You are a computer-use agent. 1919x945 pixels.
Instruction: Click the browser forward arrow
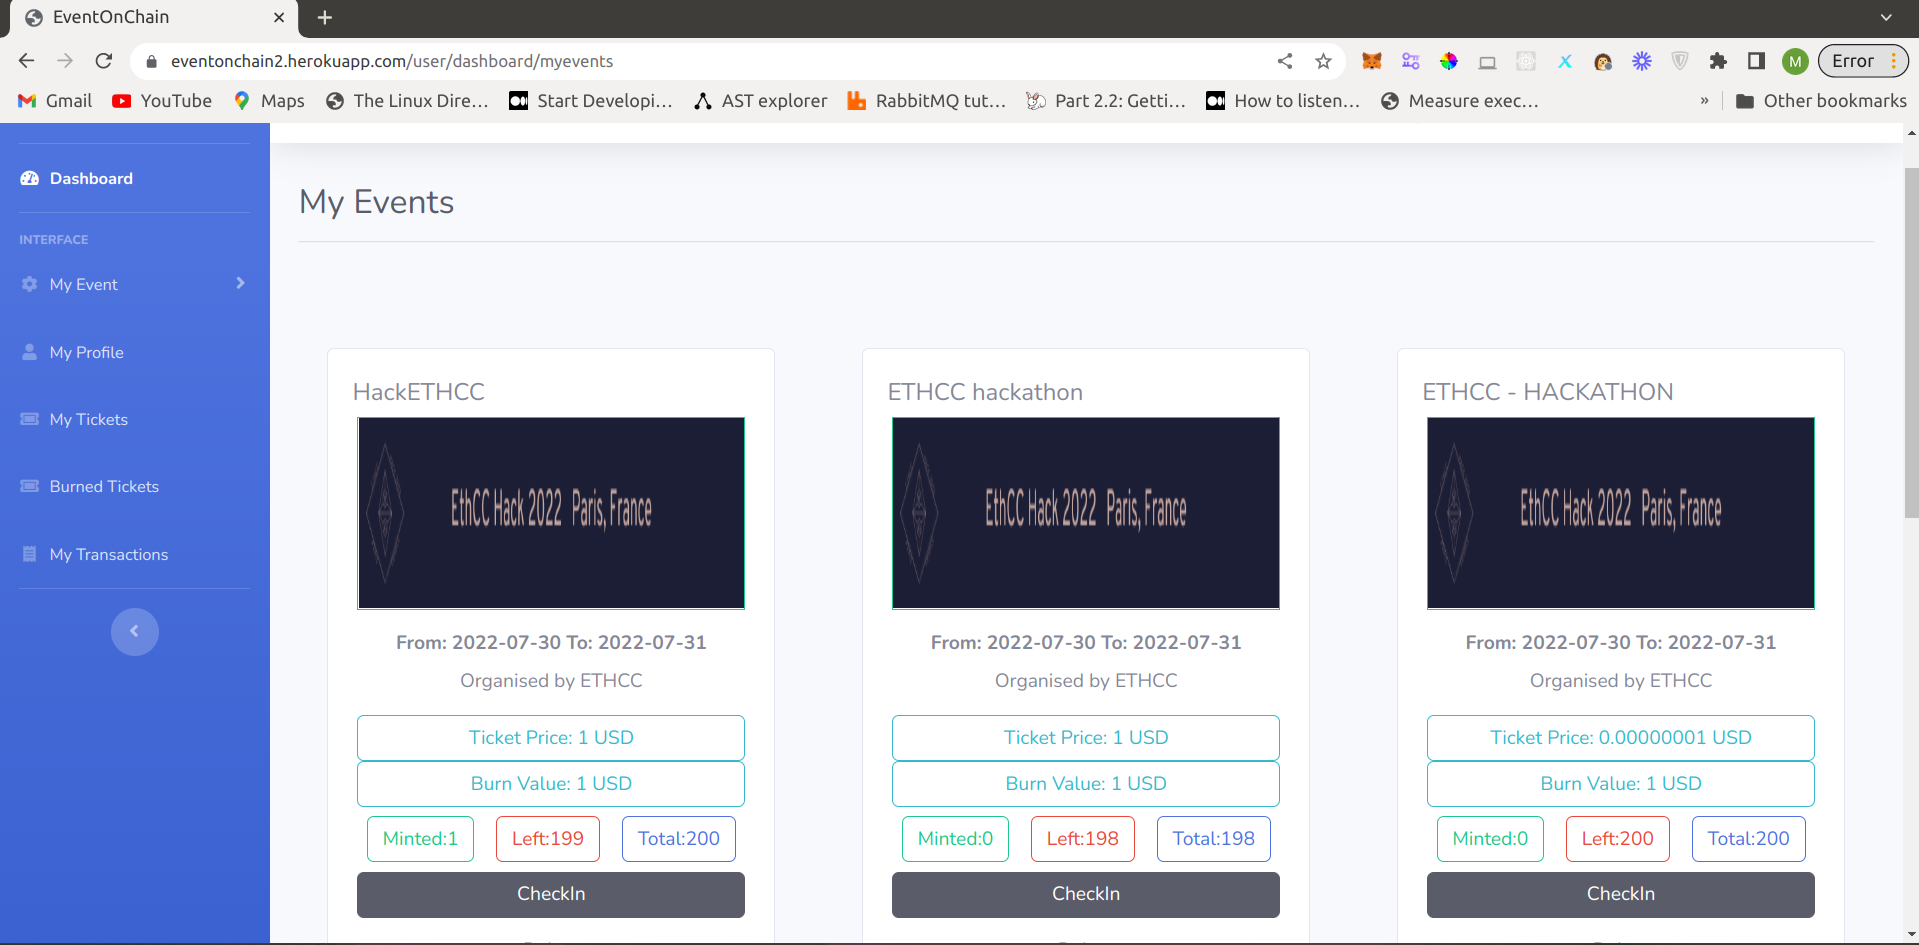click(x=65, y=61)
